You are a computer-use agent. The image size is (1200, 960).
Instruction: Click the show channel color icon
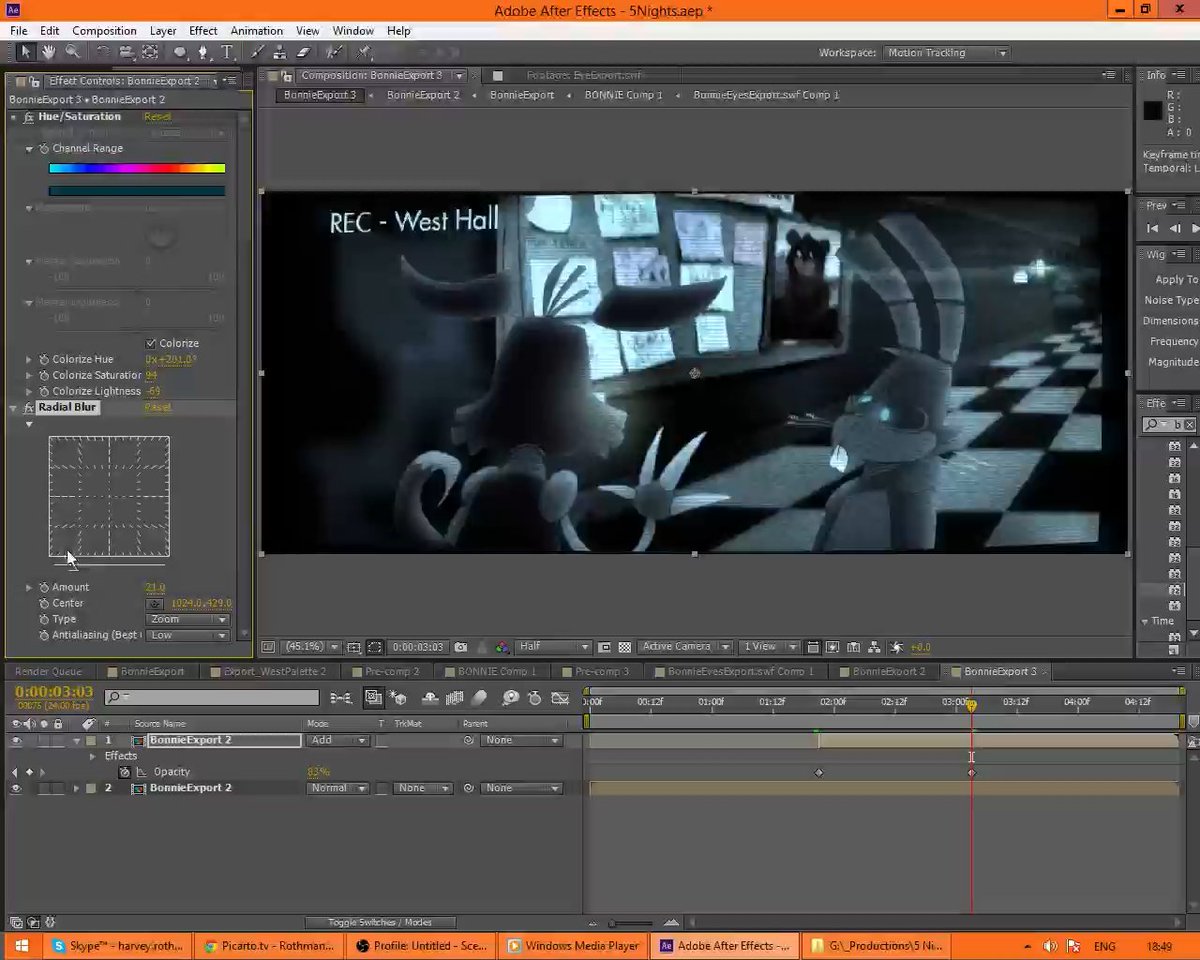(x=502, y=647)
